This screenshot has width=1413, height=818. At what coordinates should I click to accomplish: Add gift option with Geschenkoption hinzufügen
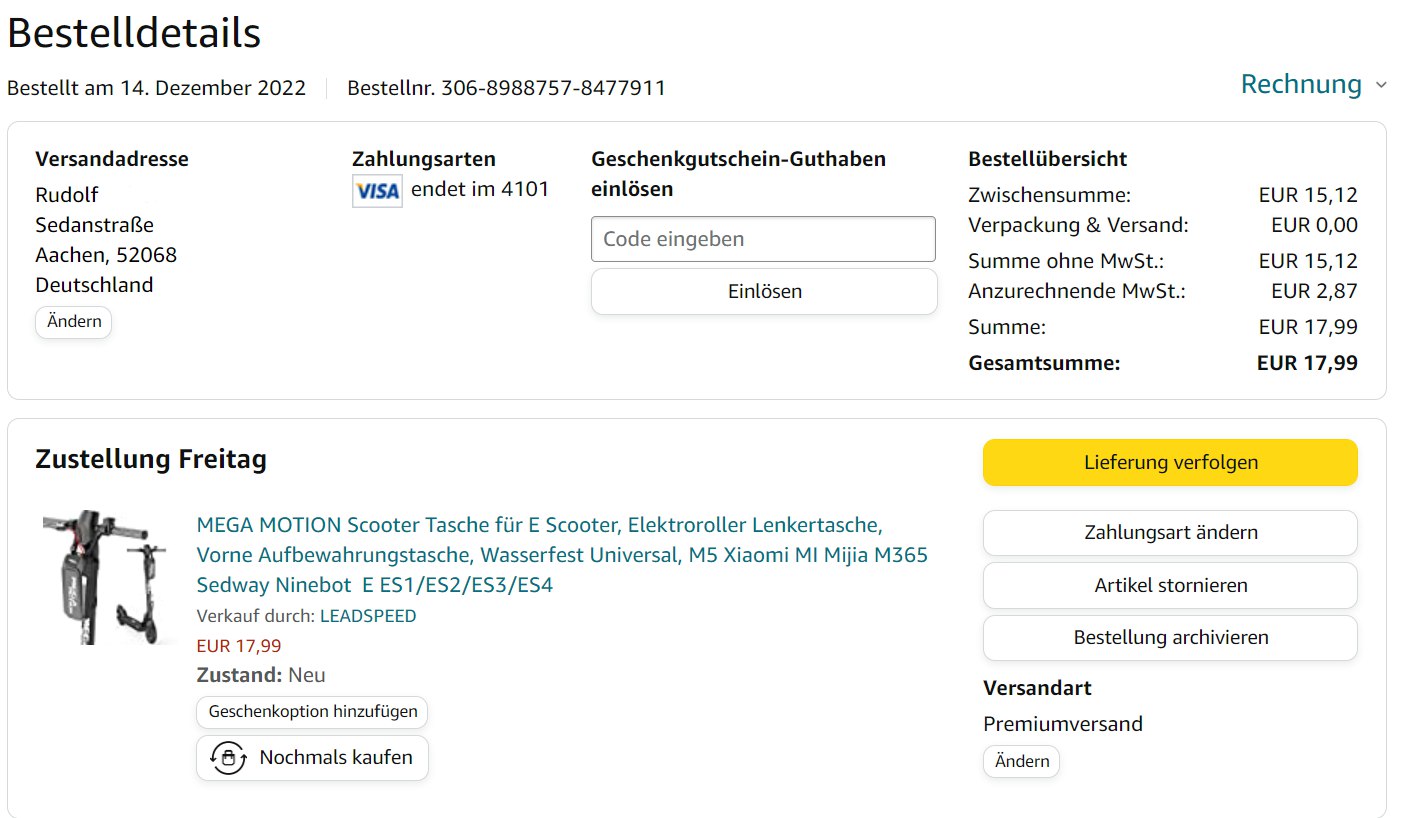[x=312, y=713]
